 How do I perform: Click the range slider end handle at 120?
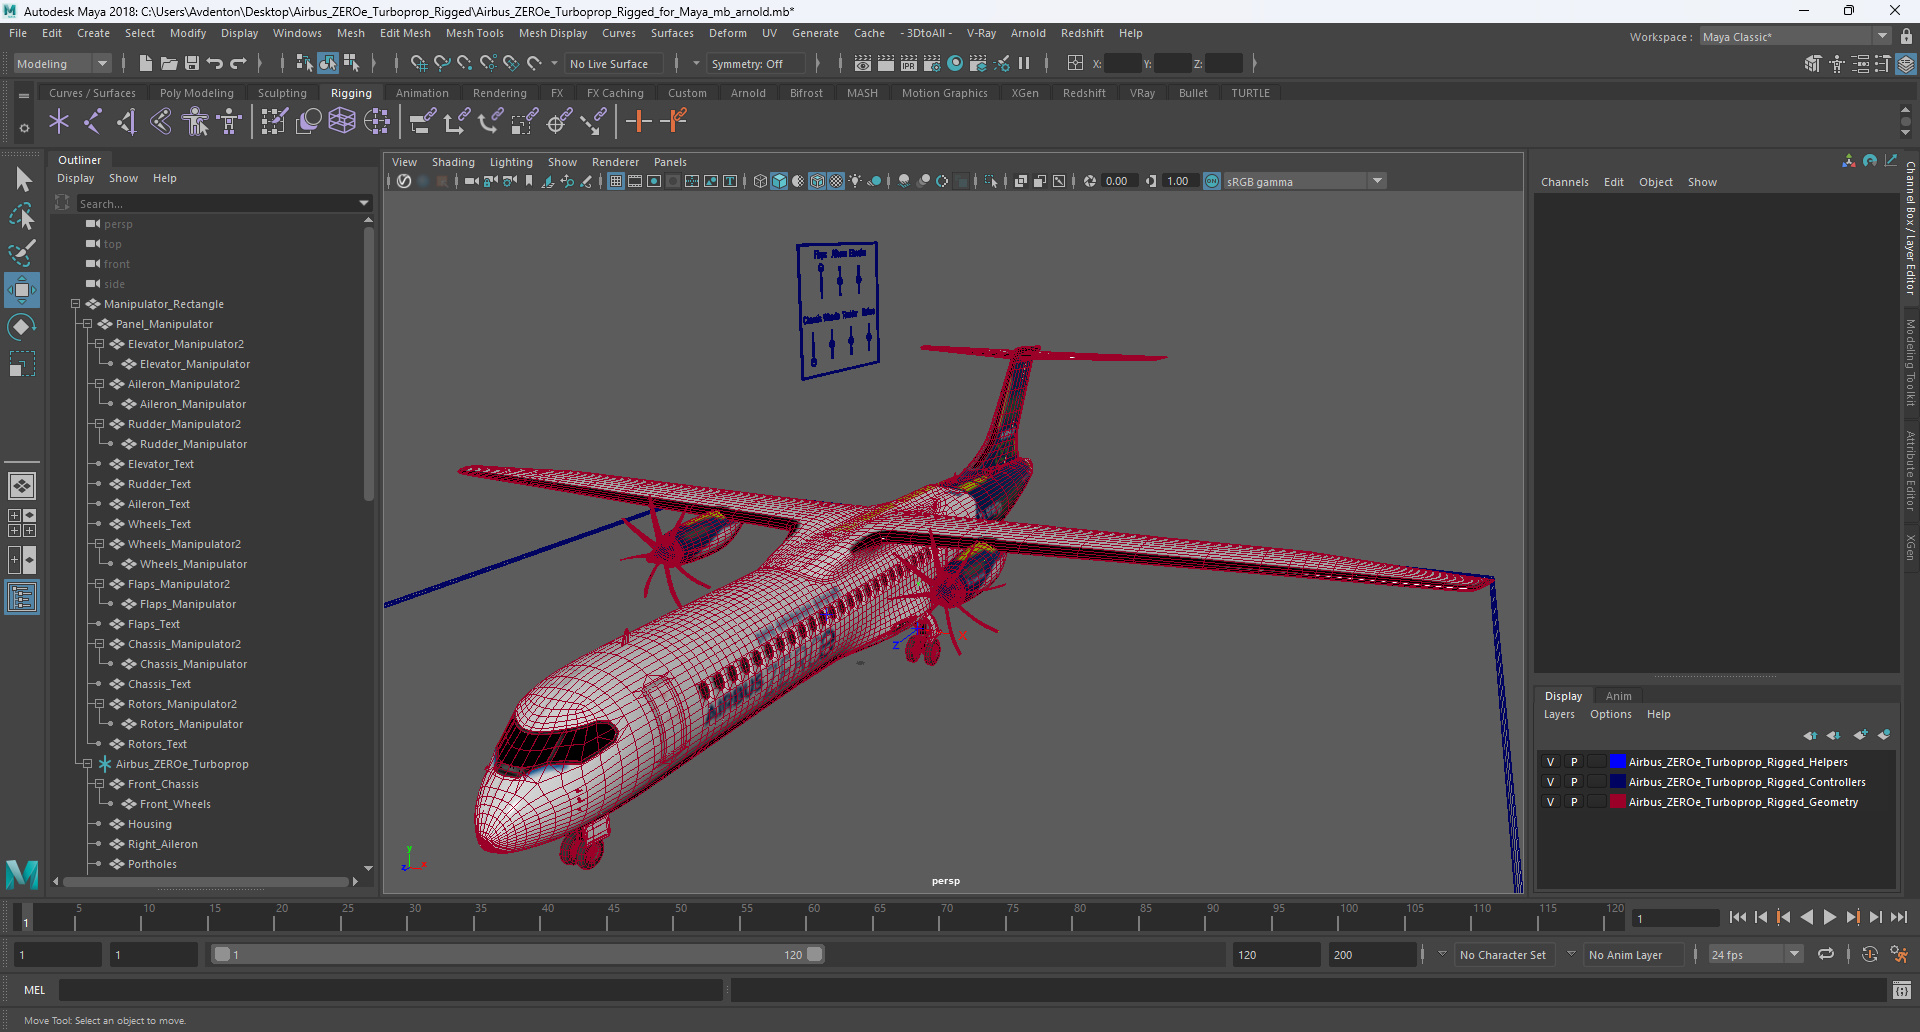click(x=815, y=954)
